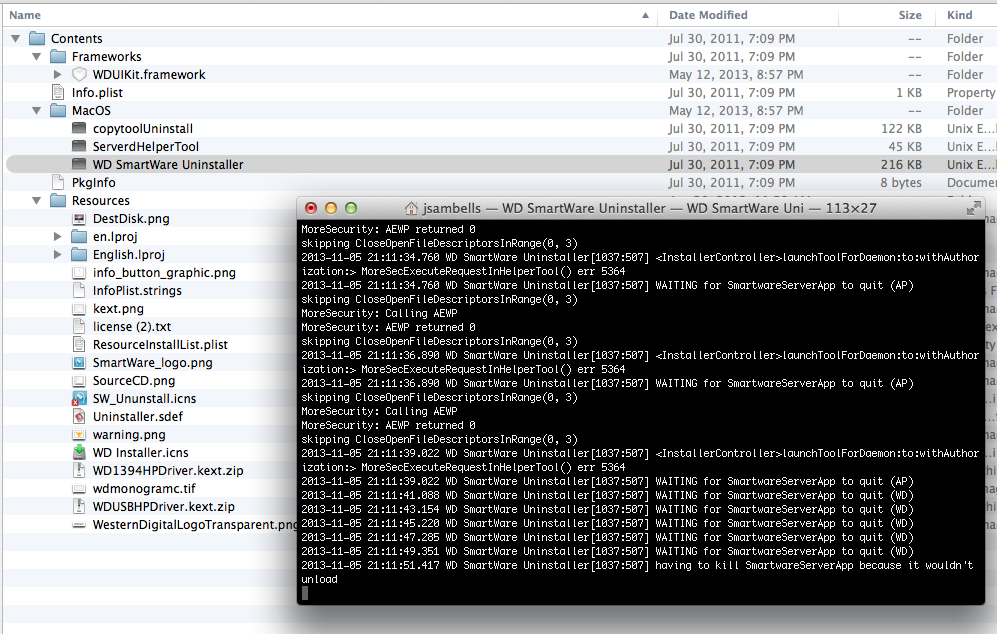This screenshot has height=634, width=997.
Task: Select the copytoolUninstall file name
Action: pyautogui.click(x=143, y=128)
